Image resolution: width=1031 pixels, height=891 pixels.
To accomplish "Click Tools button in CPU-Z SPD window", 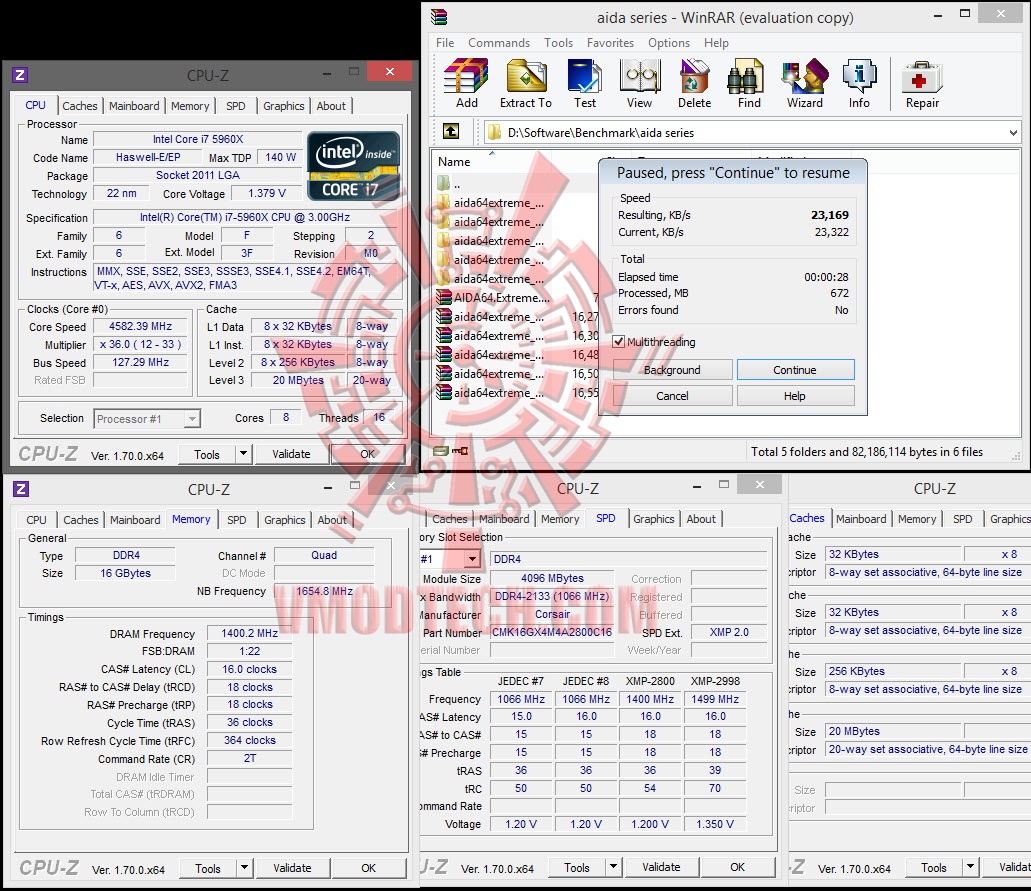I will point(577,867).
